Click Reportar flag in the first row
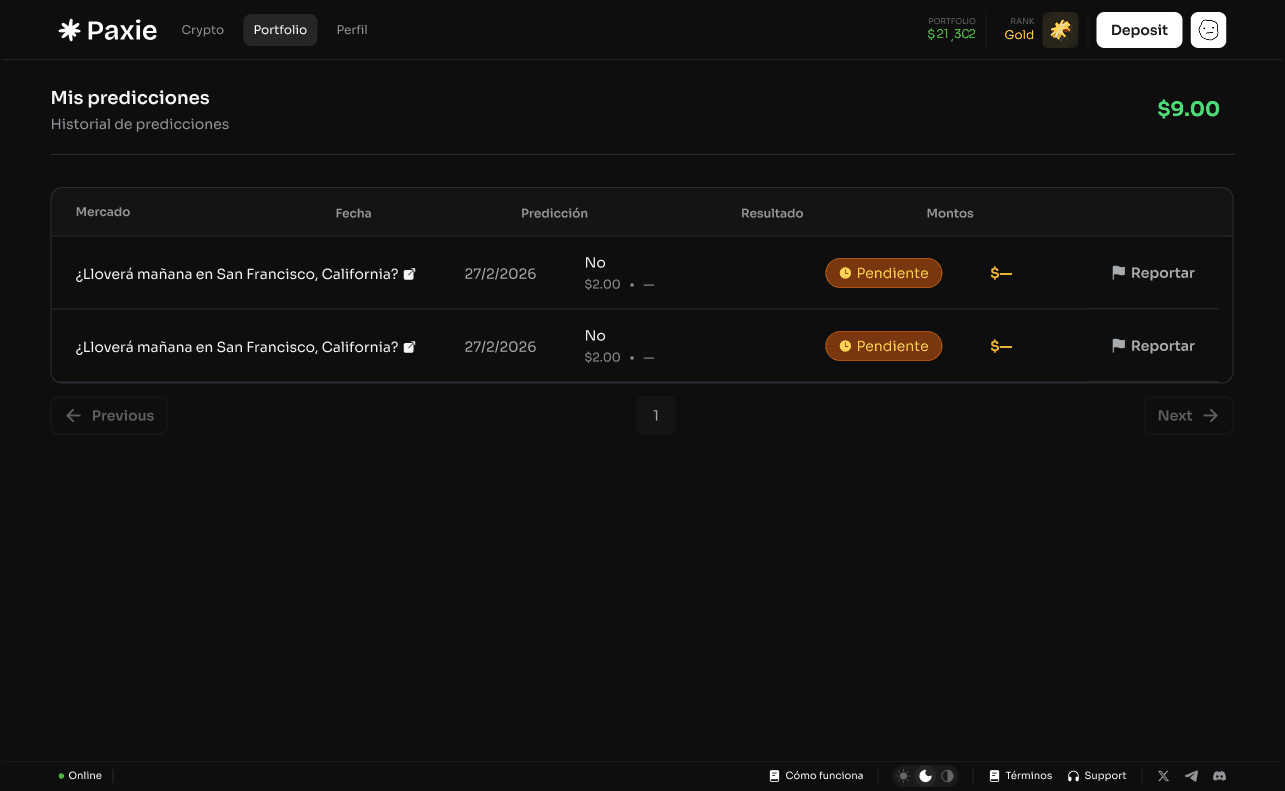This screenshot has width=1285, height=791. (1153, 273)
